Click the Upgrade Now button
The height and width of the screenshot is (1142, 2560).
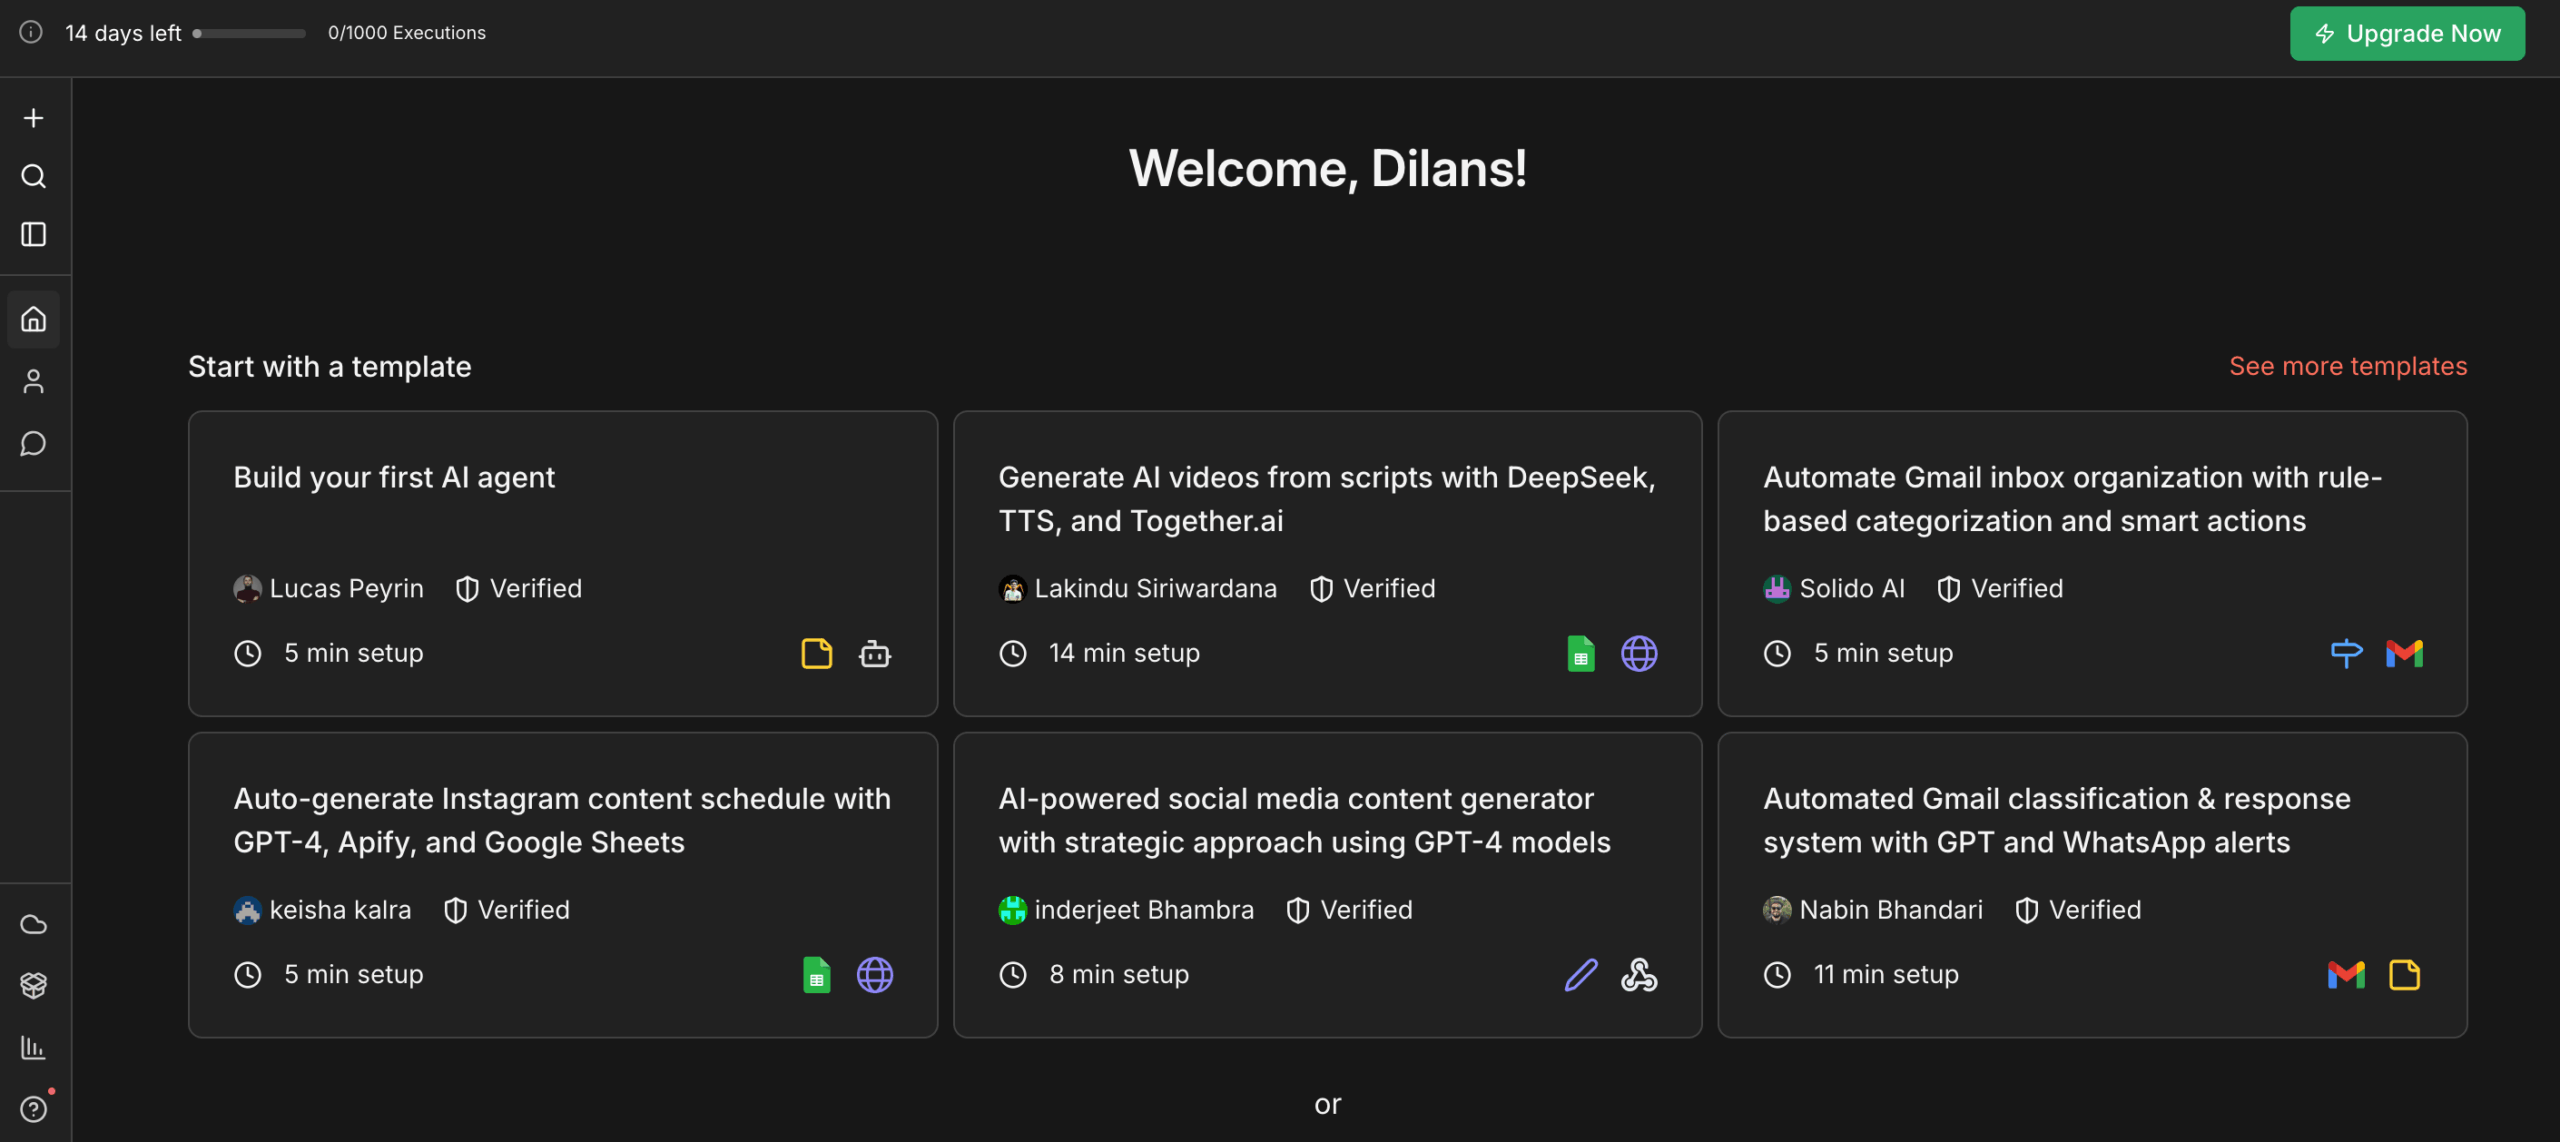pos(2407,34)
